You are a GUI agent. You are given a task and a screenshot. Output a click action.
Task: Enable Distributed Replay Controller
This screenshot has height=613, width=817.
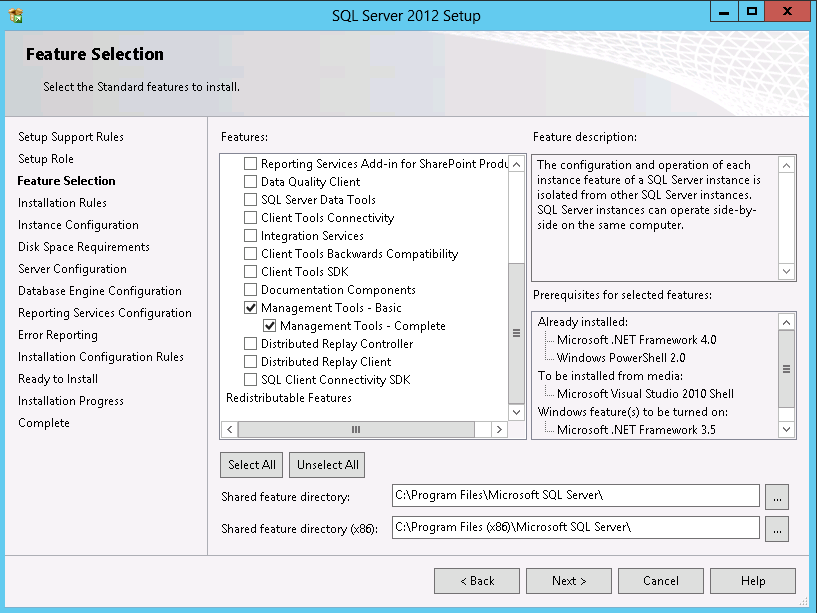pos(250,343)
